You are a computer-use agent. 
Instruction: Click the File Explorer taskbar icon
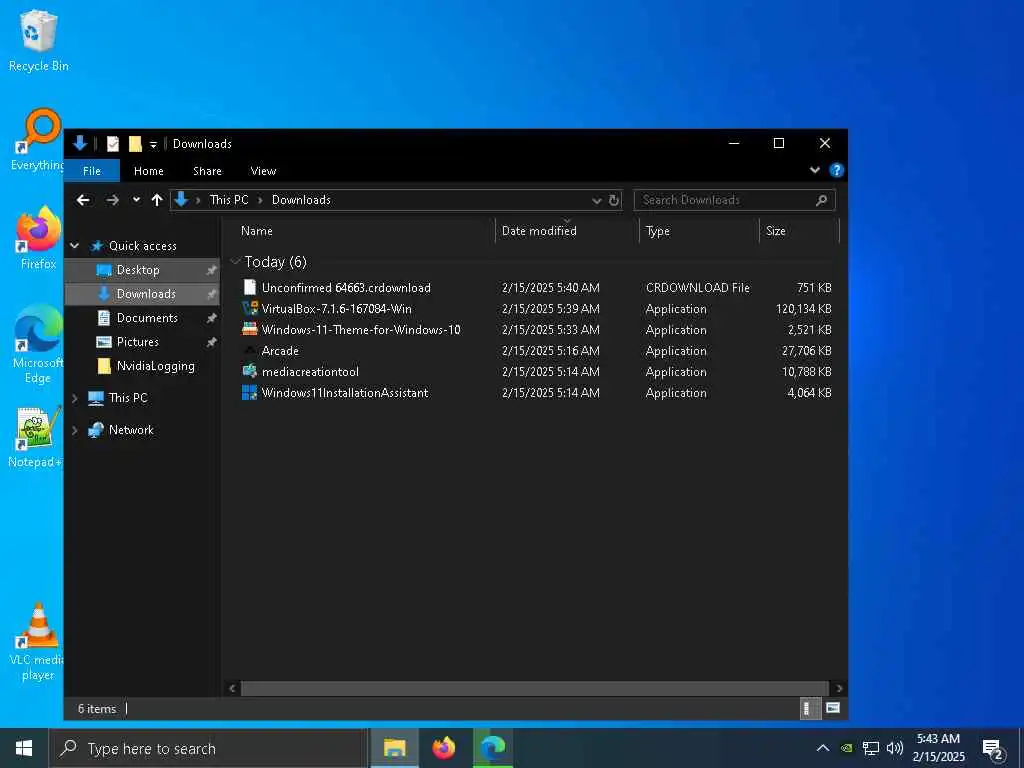click(x=394, y=748)
